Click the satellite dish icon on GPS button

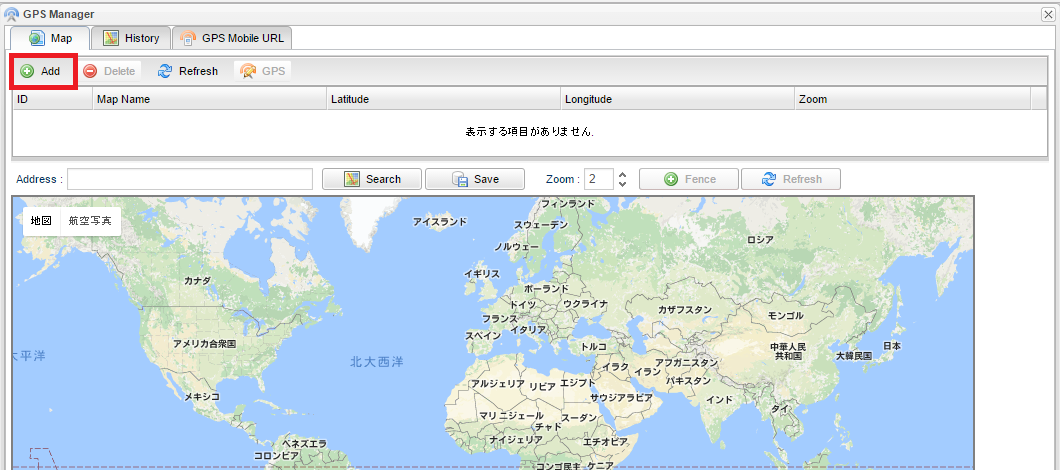248,71
